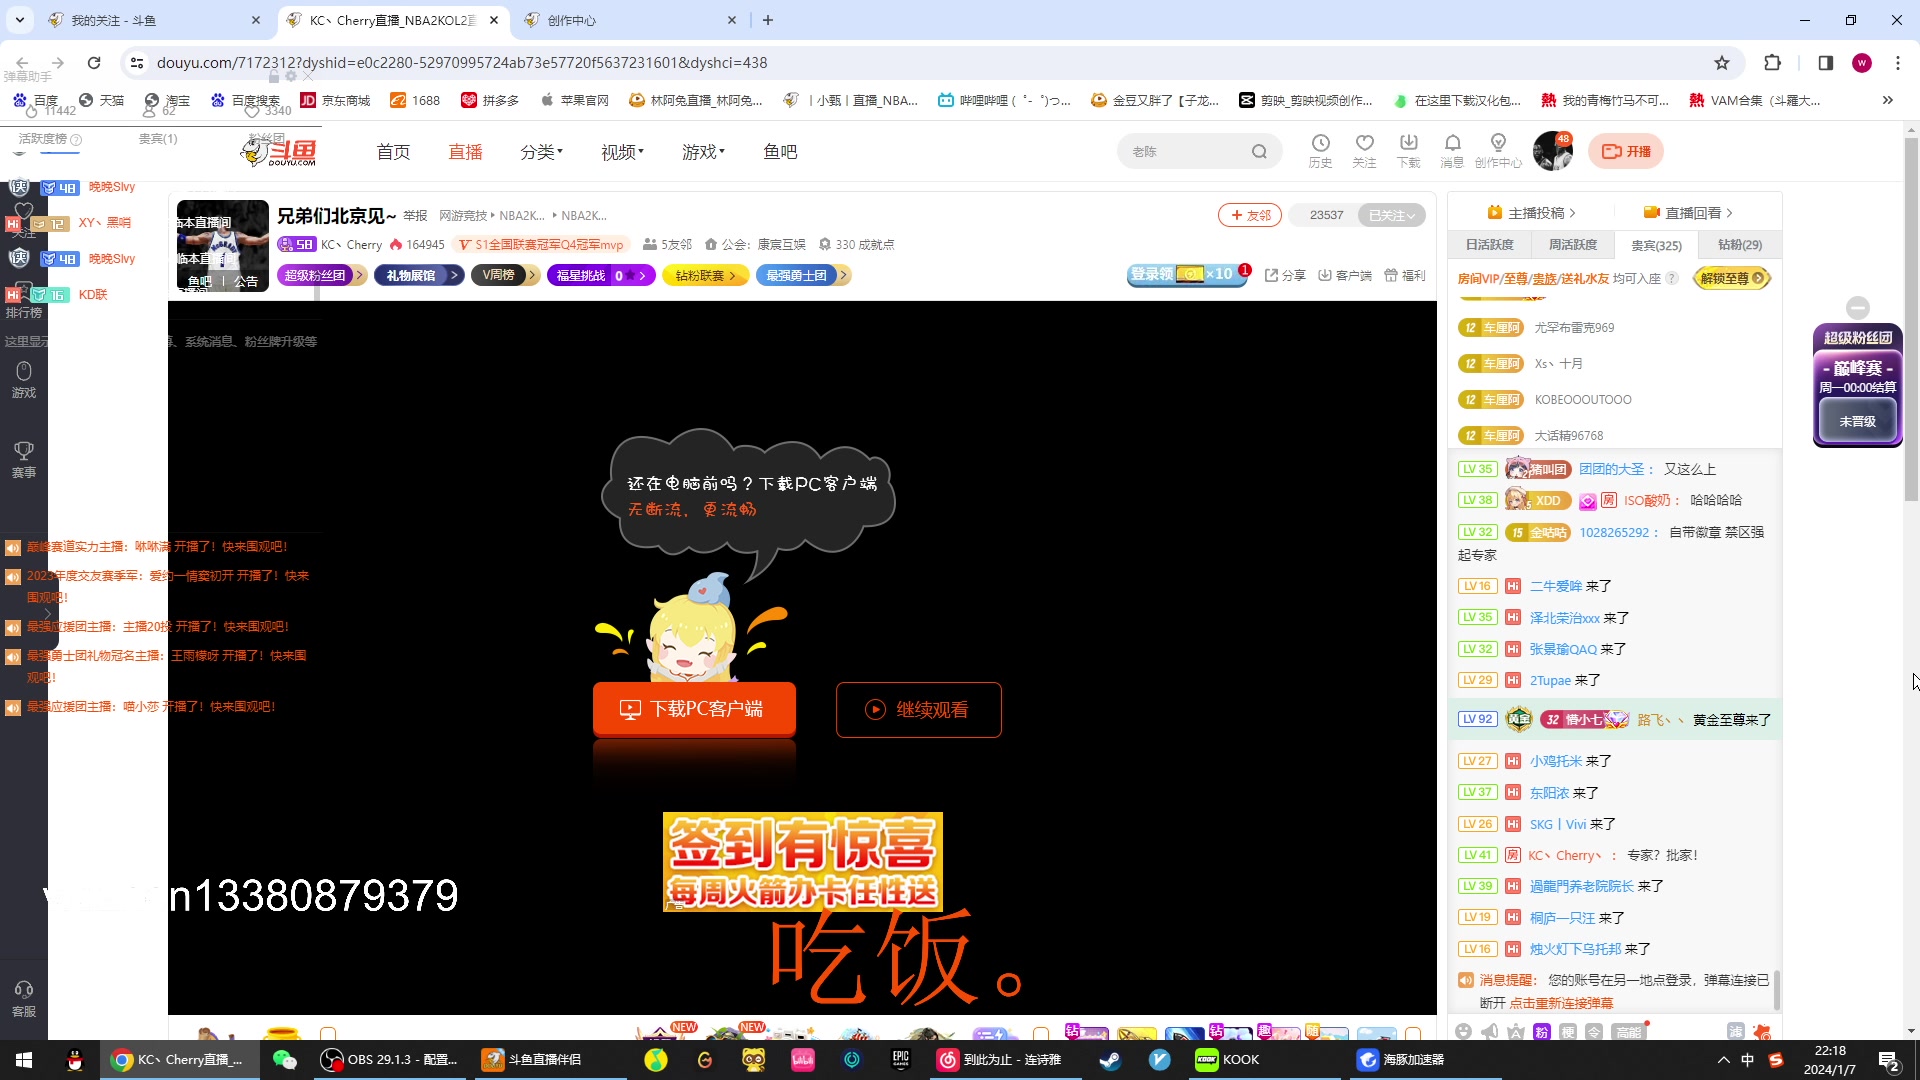This screenshot has height=1080, width=1920.
Task: Open the 最强勇士团 tag
Action: [x=803, y=275]
